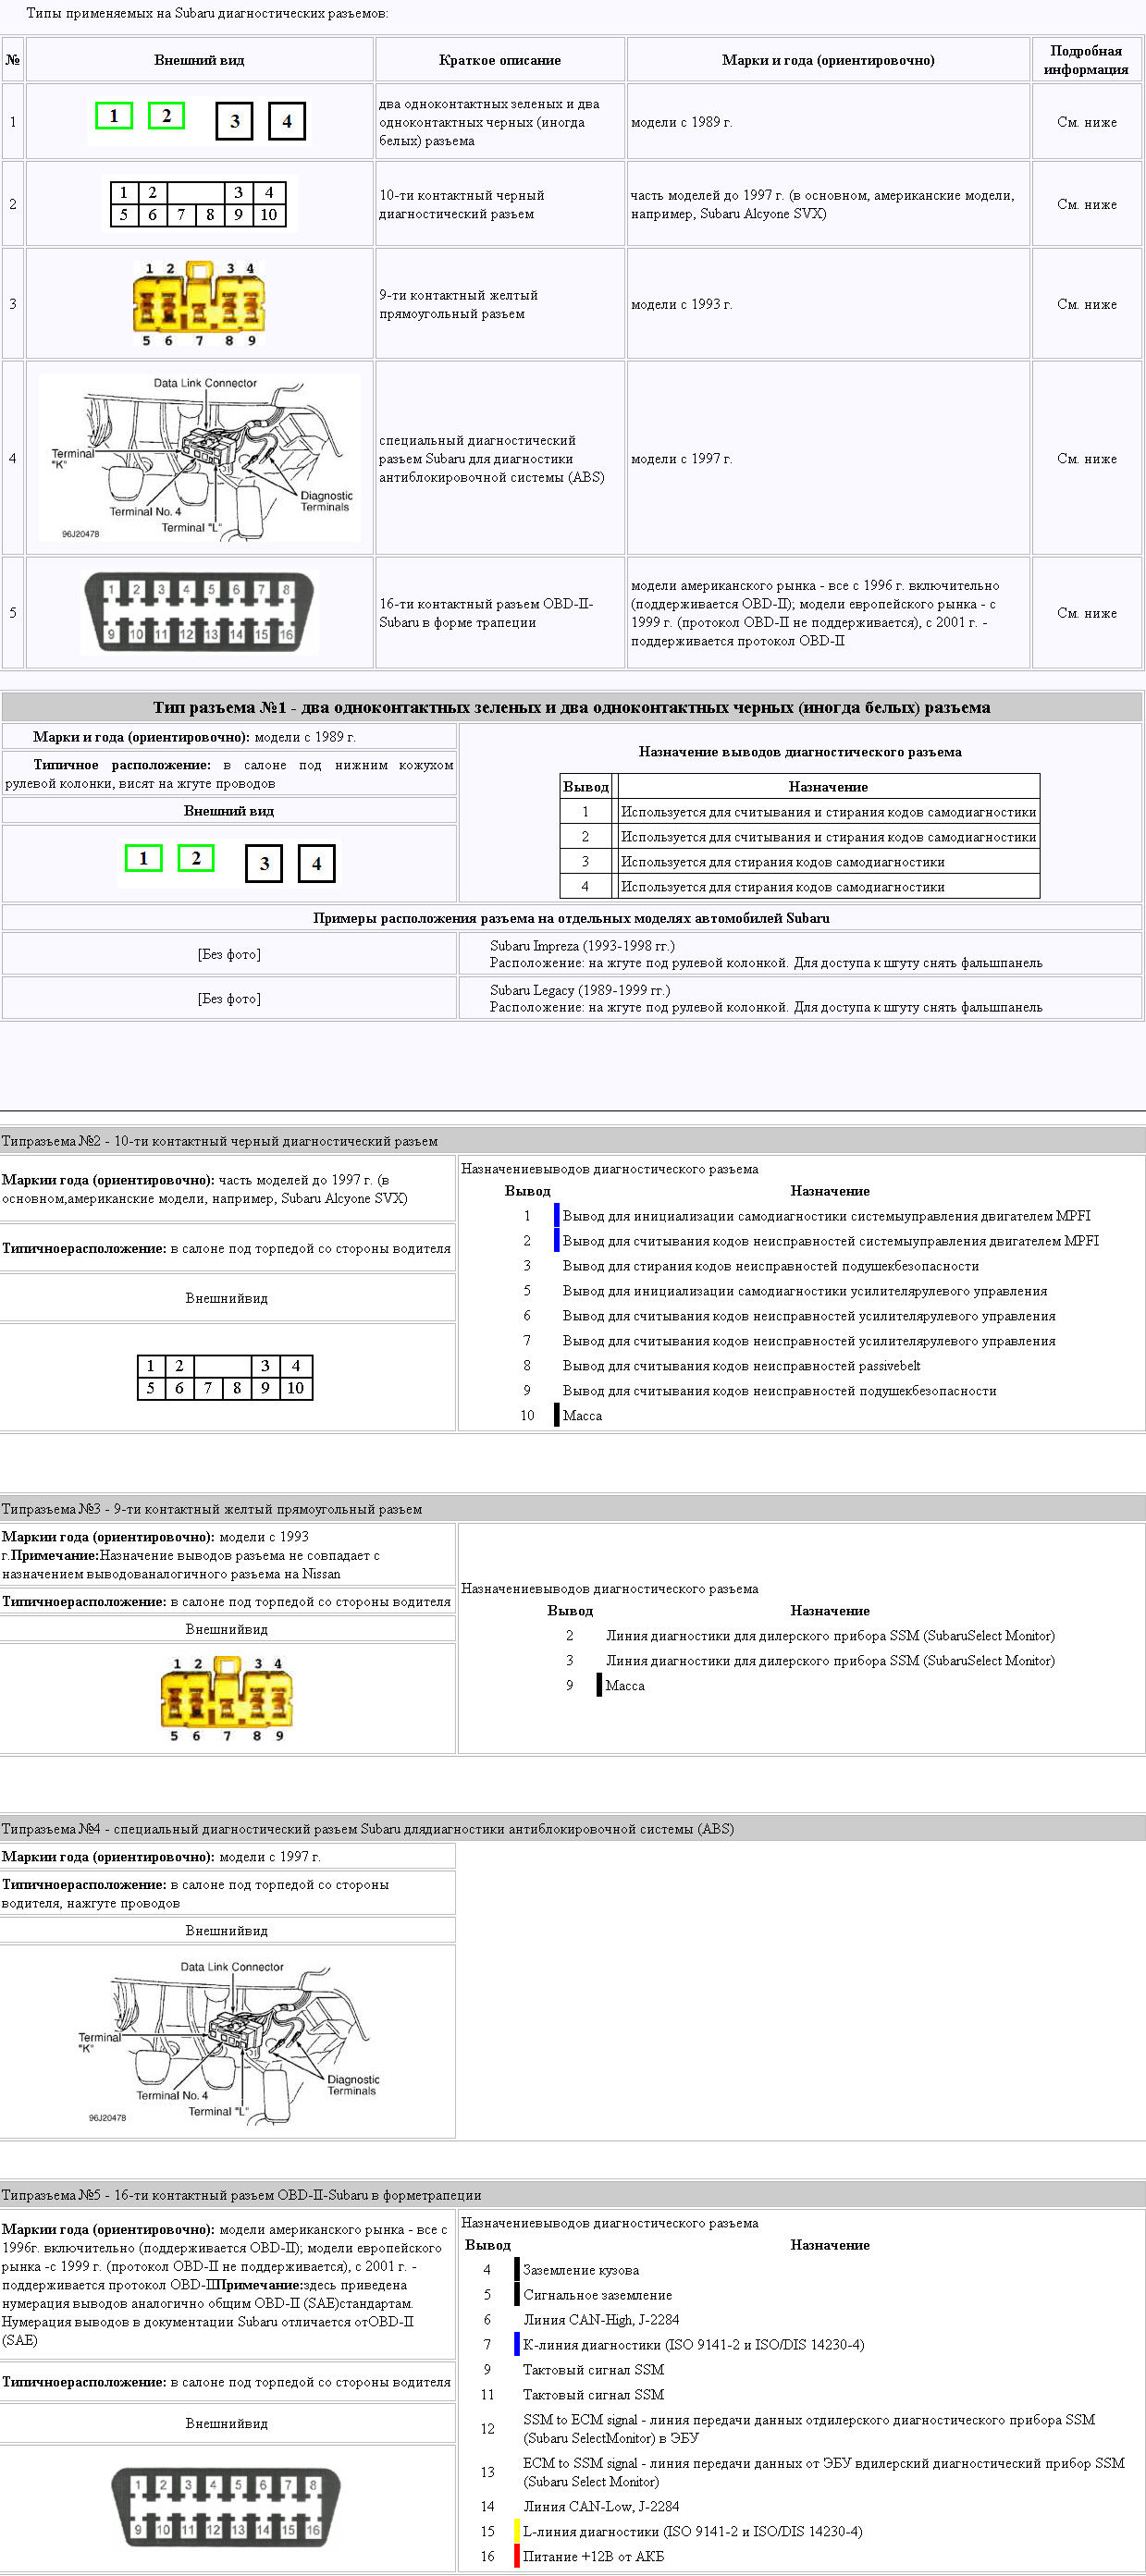
Task: Click the 'ECM to SSM signal' pin 13 description
Action: pyautogui.click(x=823, y=2472)
